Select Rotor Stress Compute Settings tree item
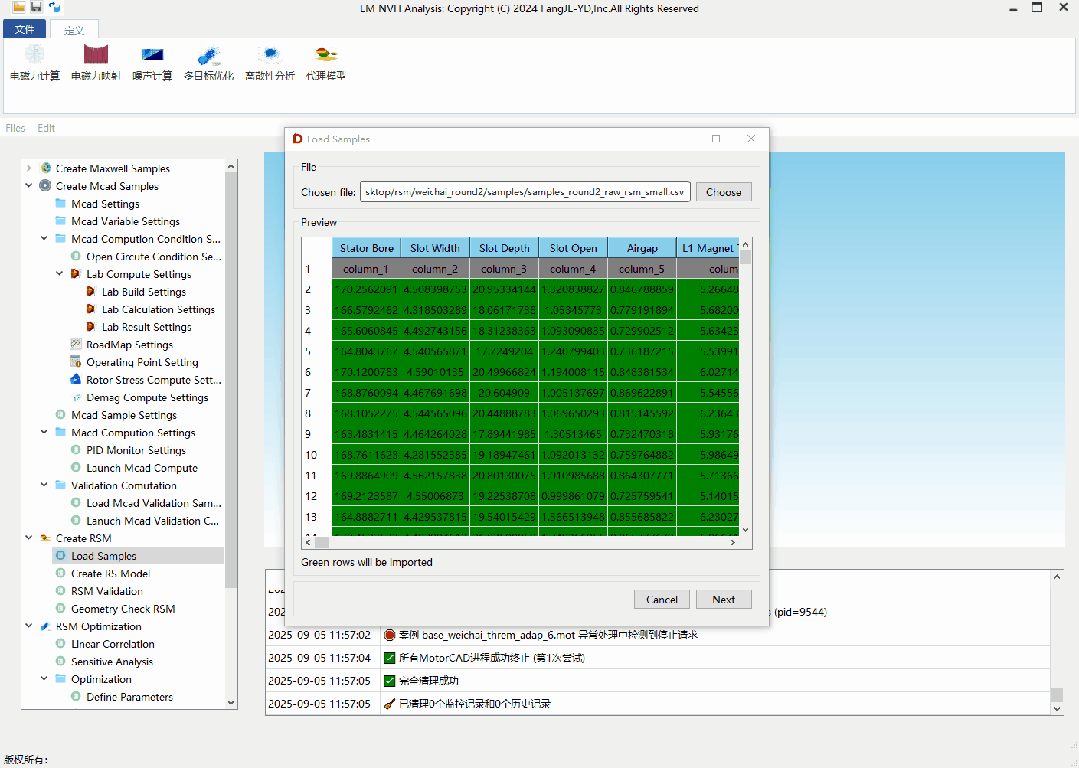Screen dimensions: 1079x768 tap(152, 380)
